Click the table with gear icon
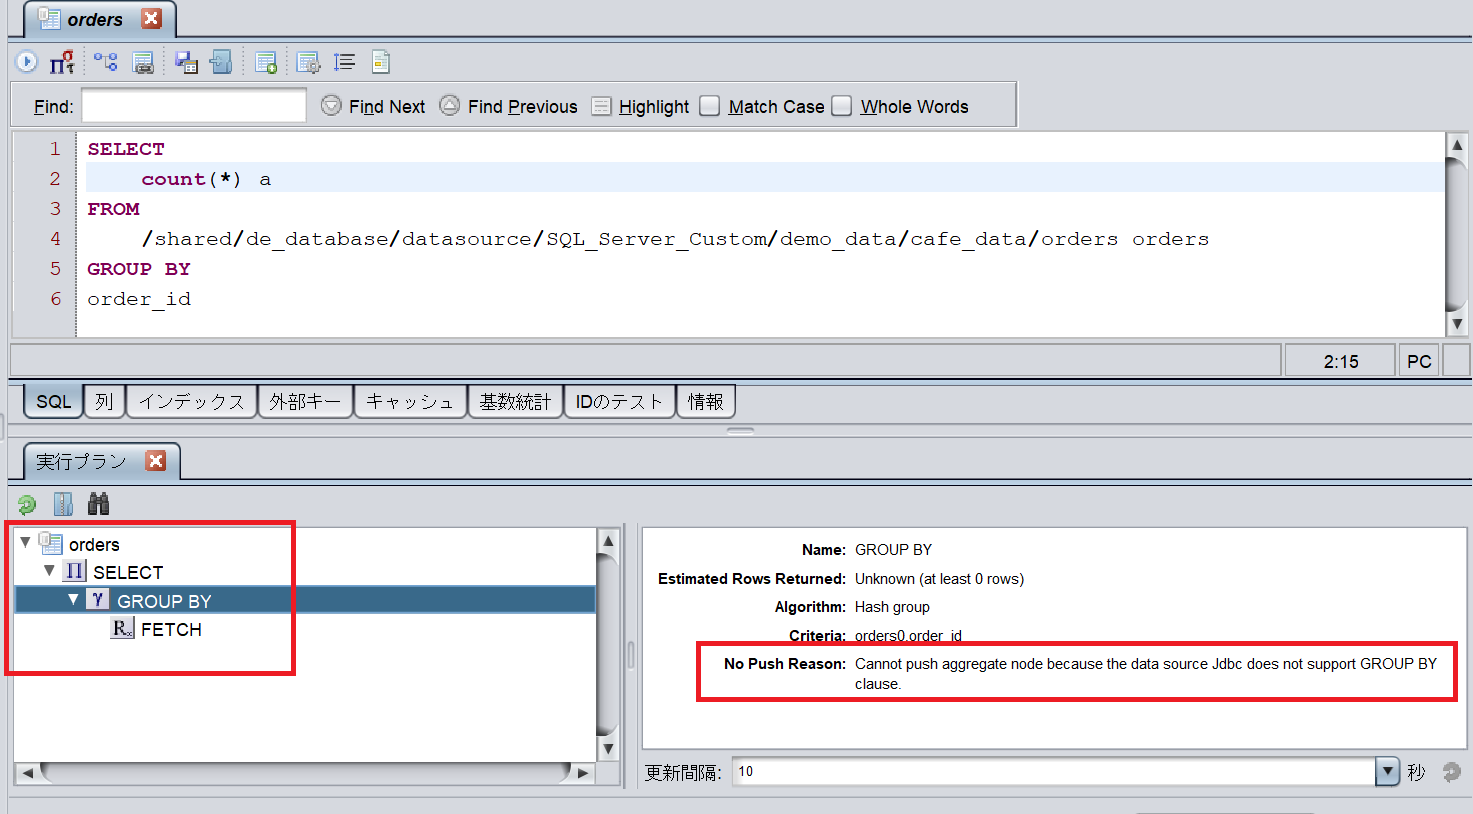Image resolution: width=1473 pixels, height=814 pixels. tap(308, 63)
